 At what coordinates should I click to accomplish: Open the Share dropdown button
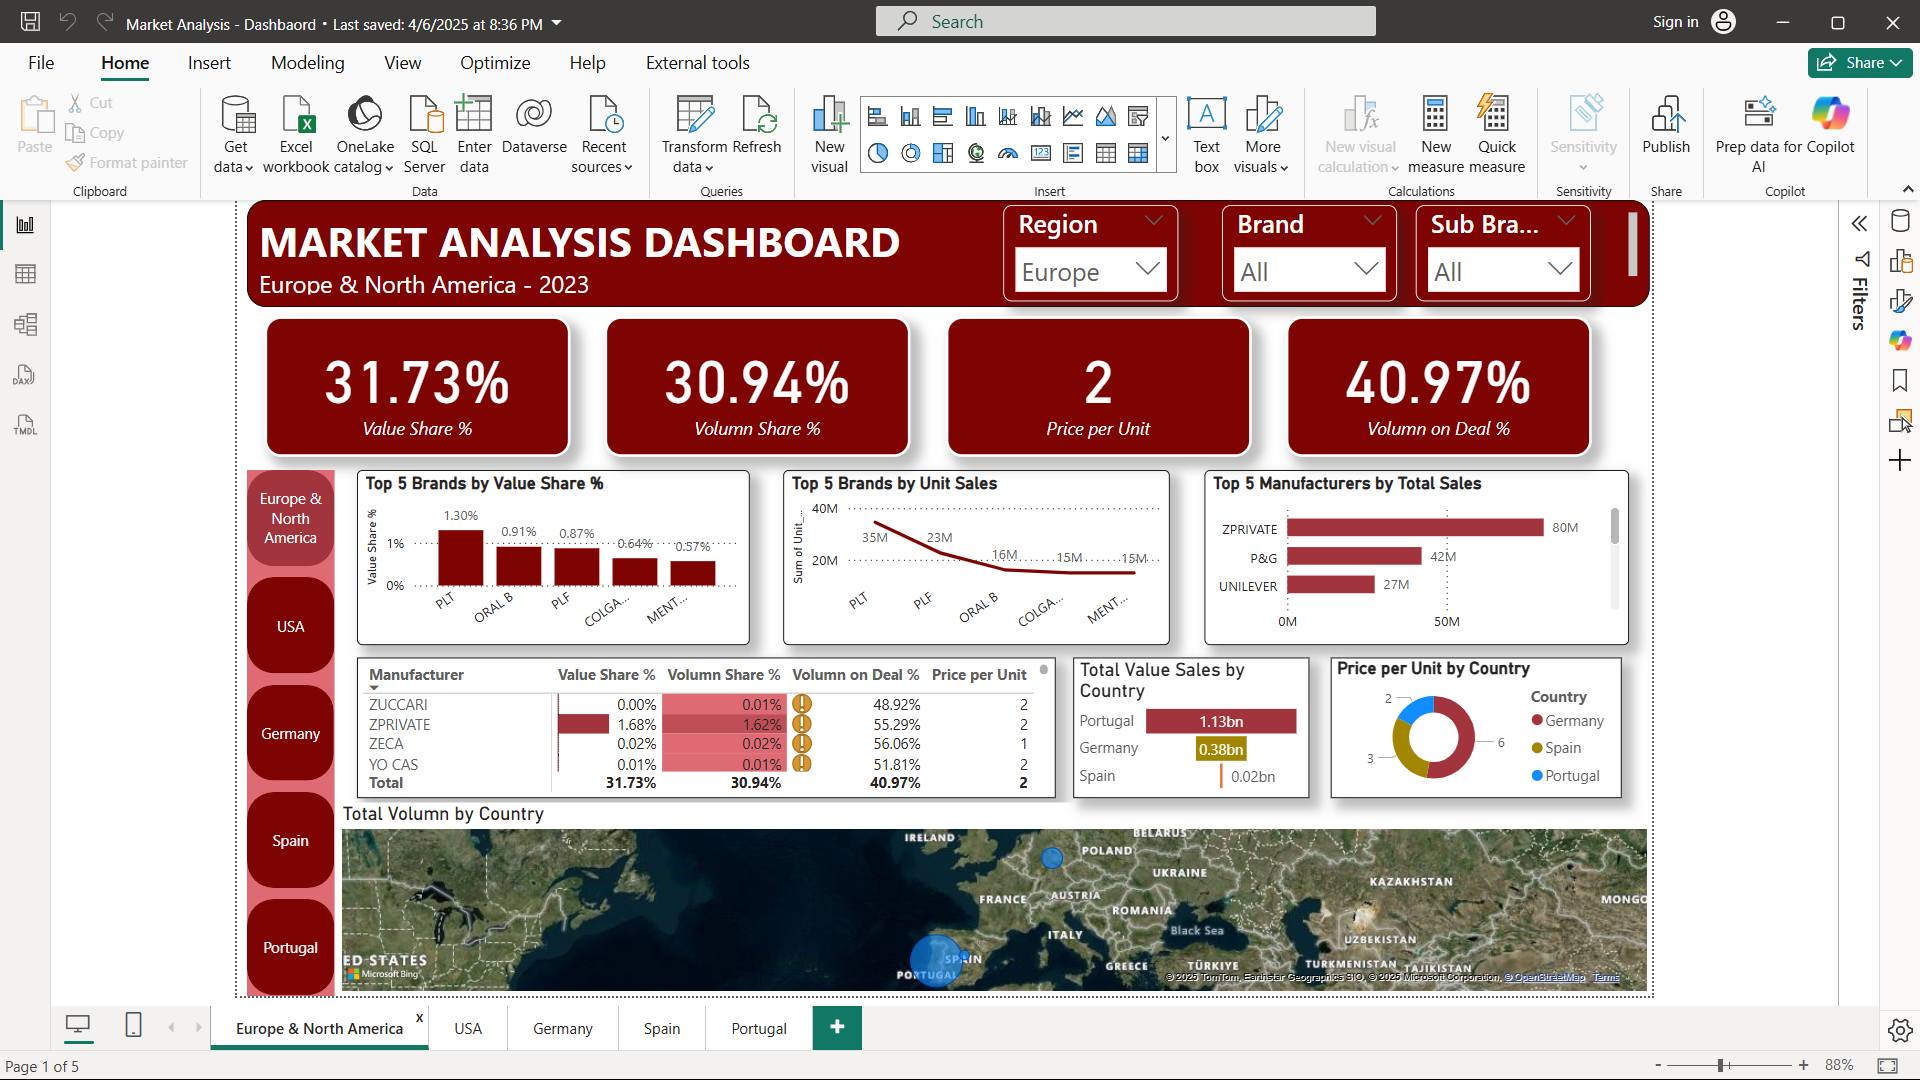(x=1860, y=62)
